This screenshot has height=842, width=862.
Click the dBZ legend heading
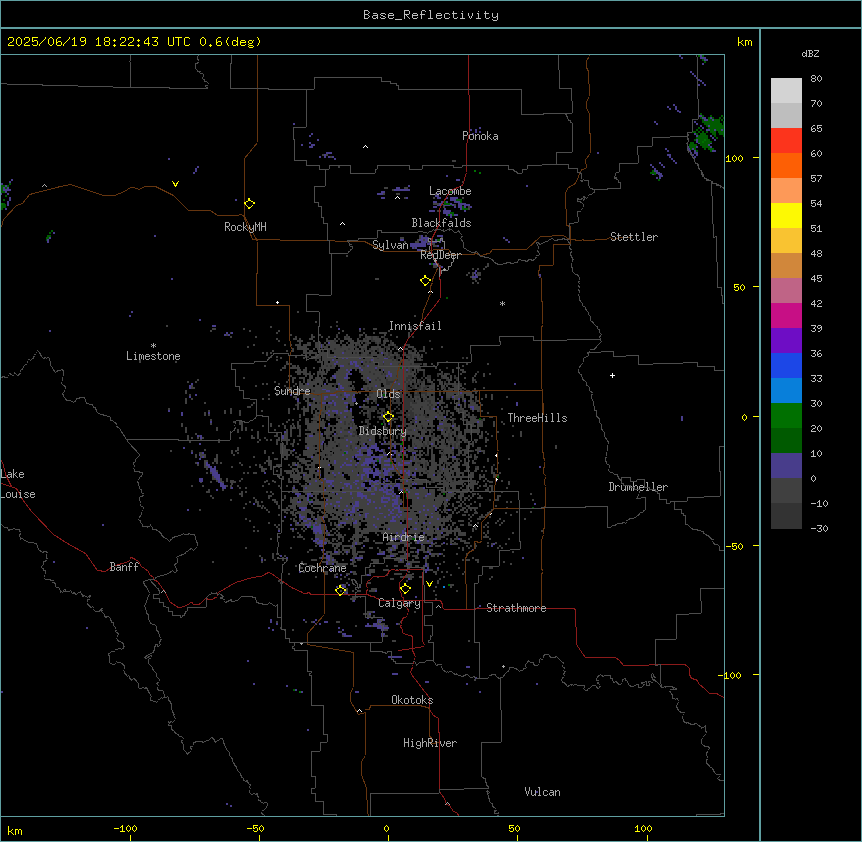pyautogui.click(x=810, y=53)
